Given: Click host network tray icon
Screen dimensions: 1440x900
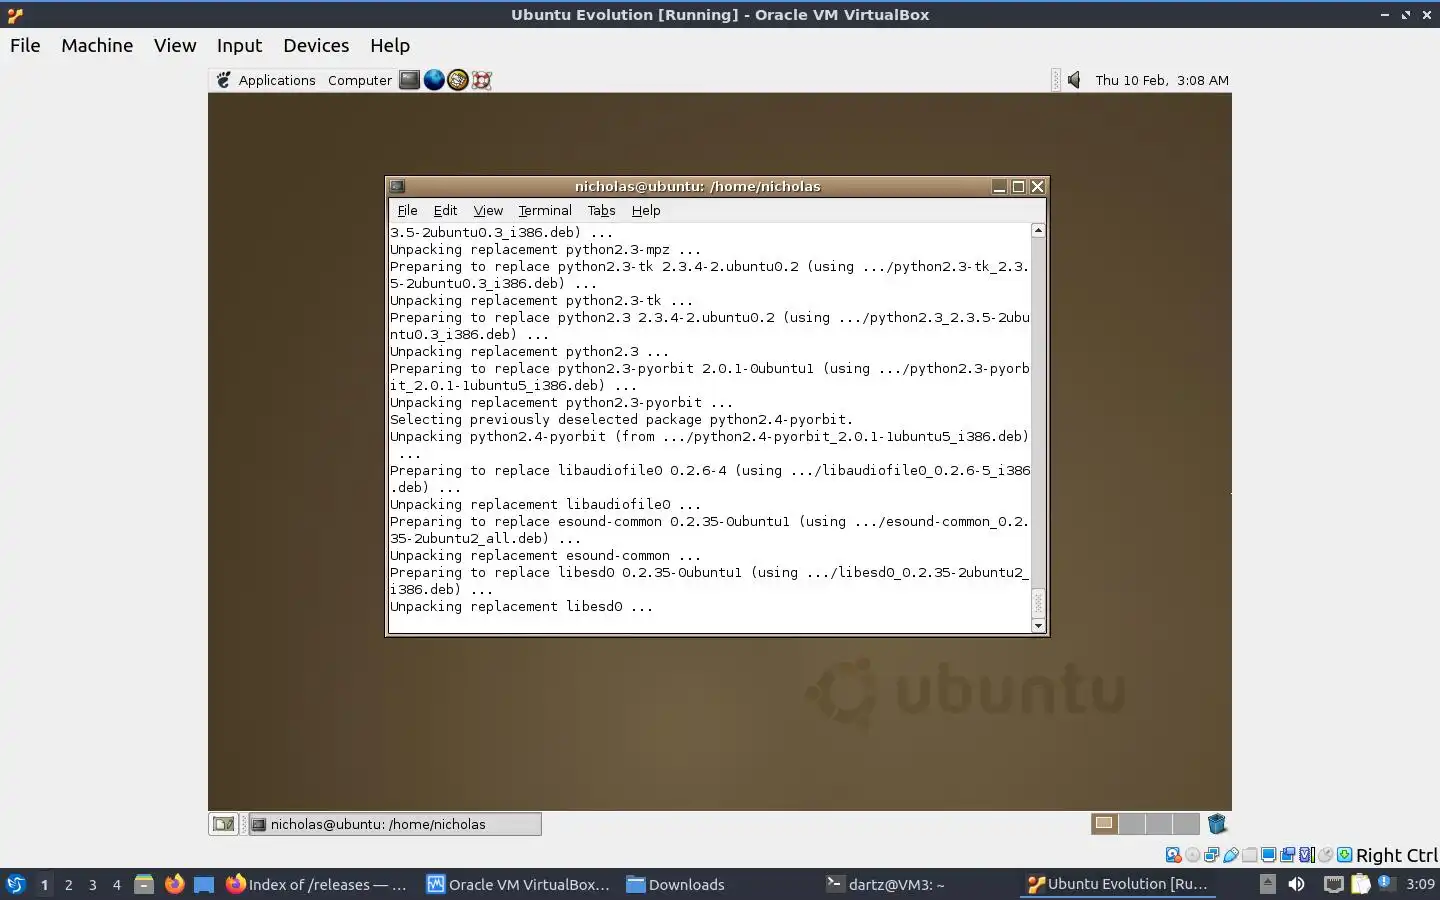Looking at the screenshot, I should coord(1334,884).
